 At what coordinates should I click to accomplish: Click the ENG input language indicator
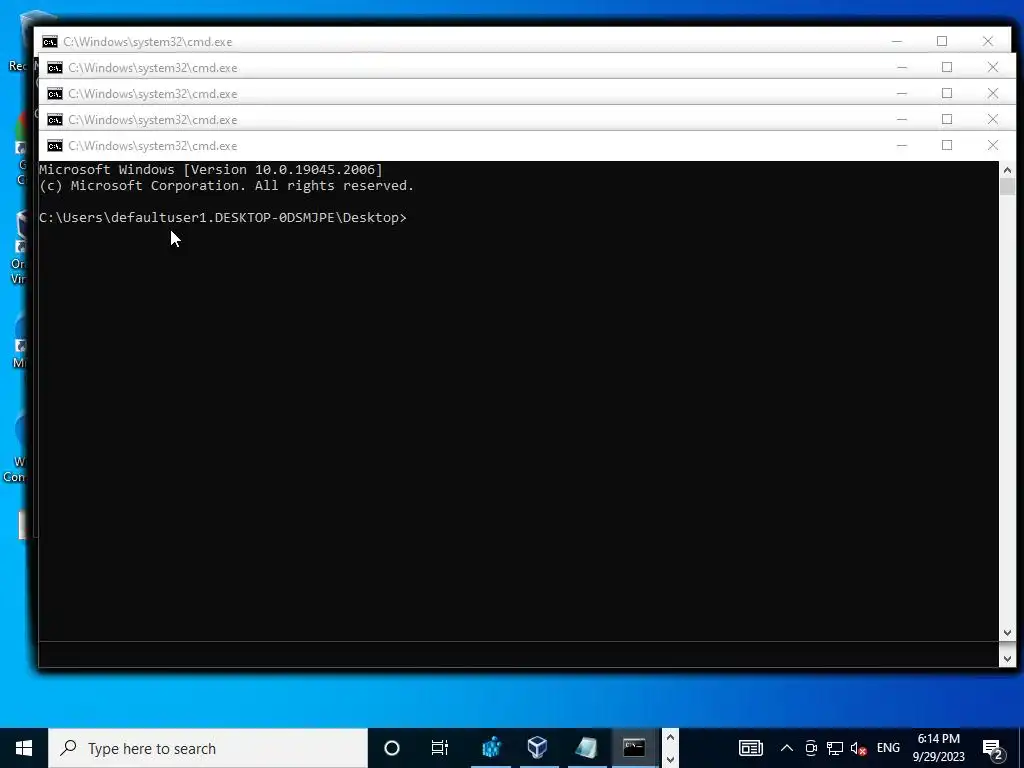pyautogui.click(x=888, y=748)
